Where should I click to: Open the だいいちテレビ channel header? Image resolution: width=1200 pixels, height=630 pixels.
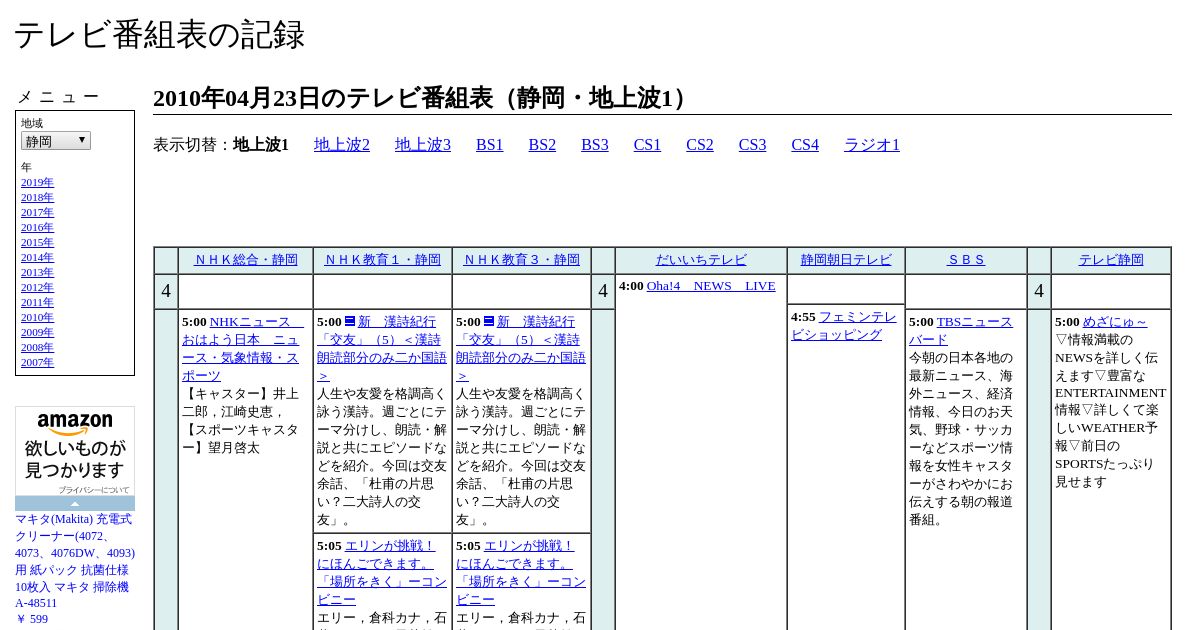pyautogui.click(x=701, y=260)
